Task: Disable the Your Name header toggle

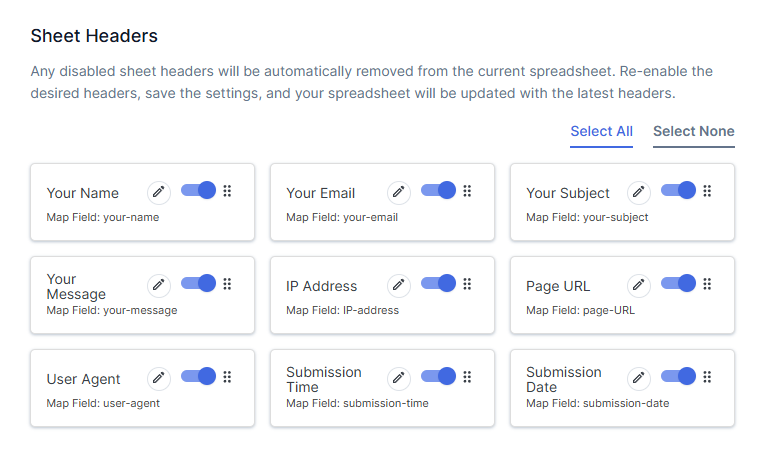Action: pos(198,191)
